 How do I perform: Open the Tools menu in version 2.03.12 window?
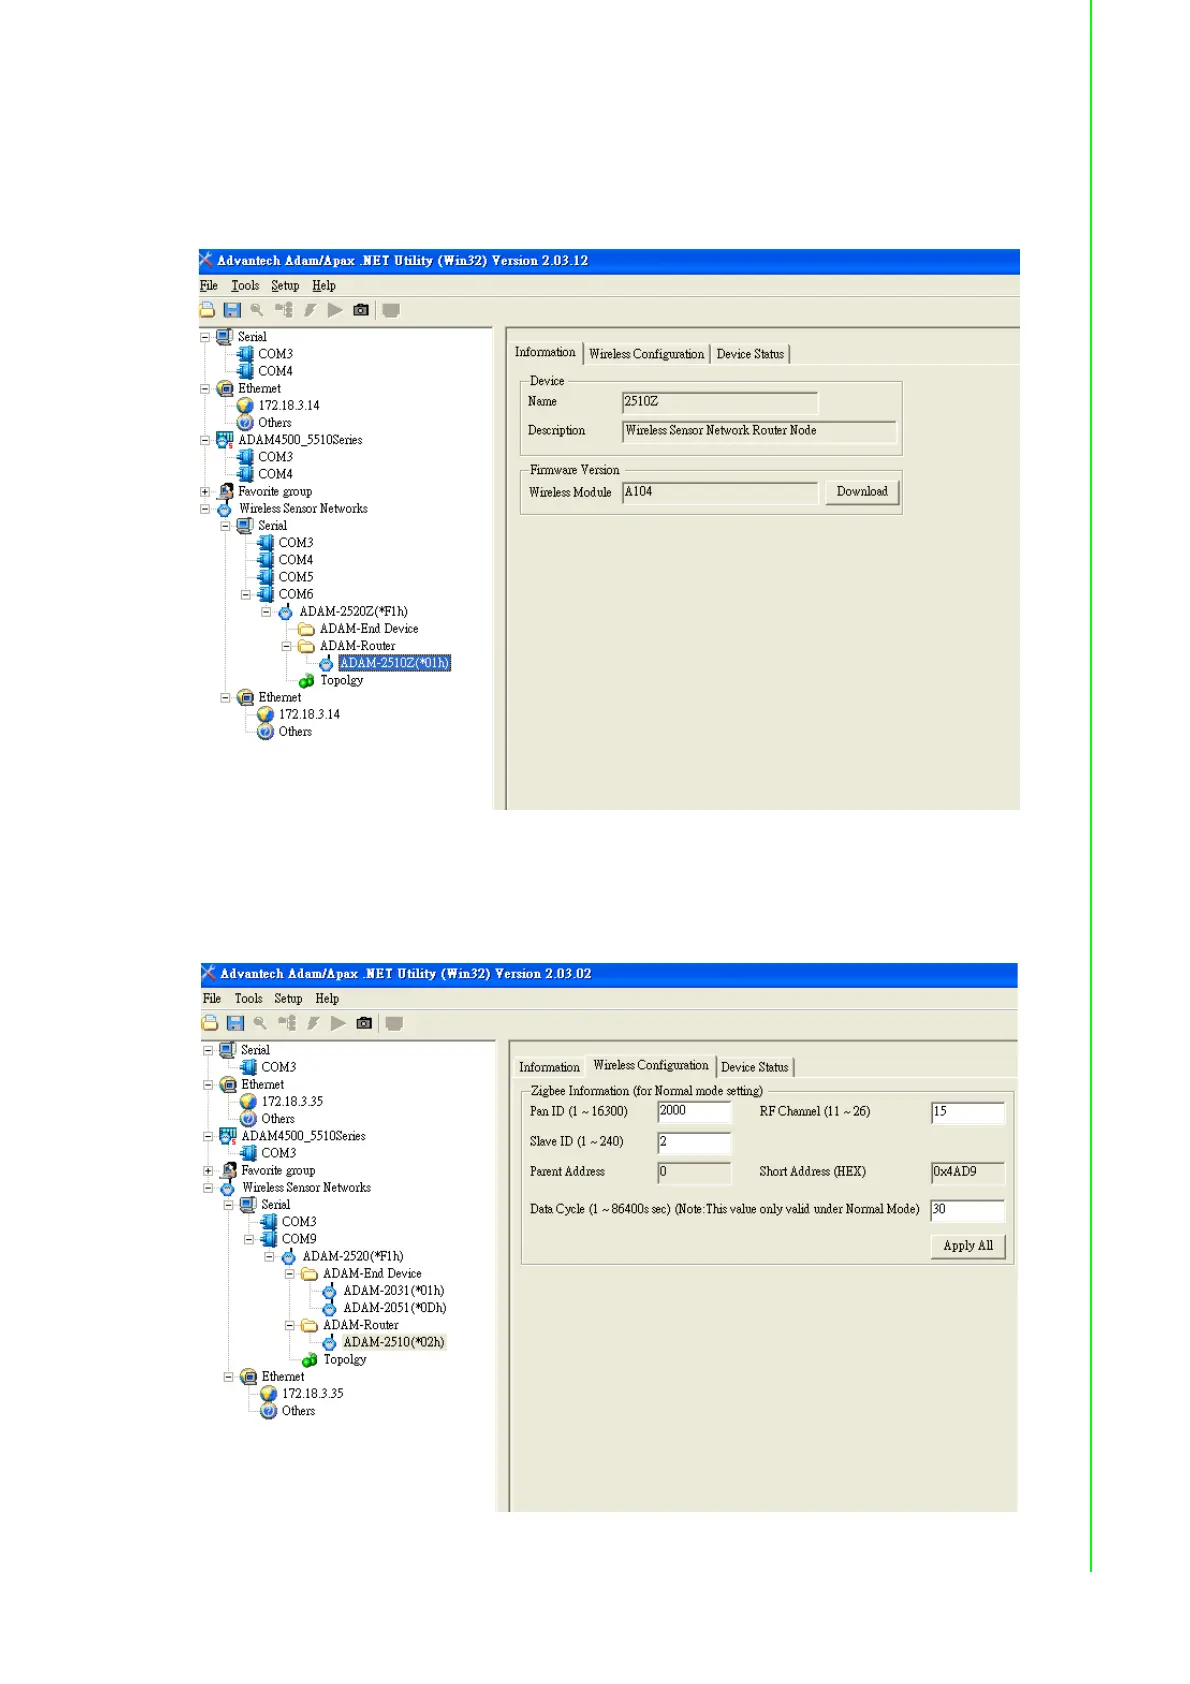(245, 286)
